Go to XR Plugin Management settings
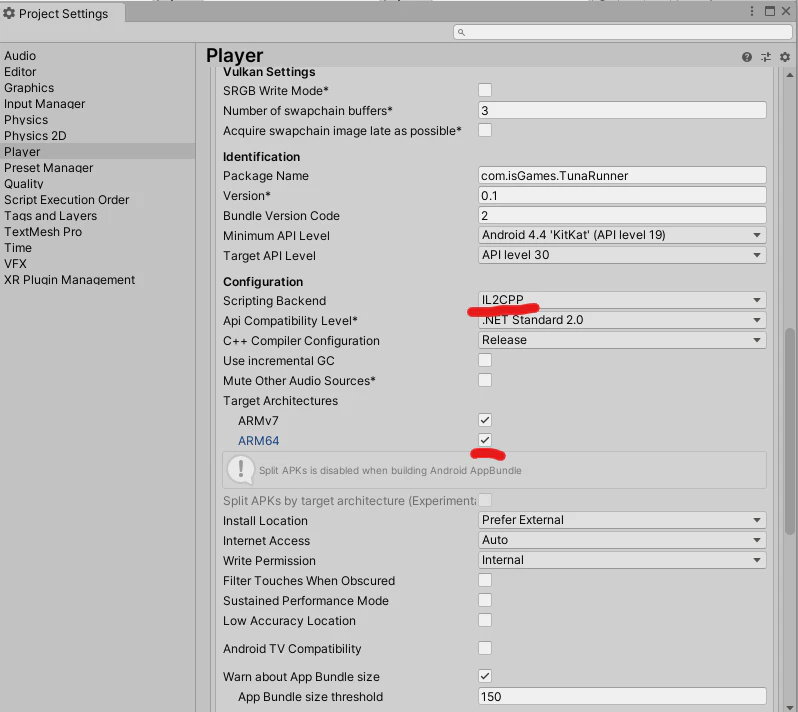 coord(70,280)
